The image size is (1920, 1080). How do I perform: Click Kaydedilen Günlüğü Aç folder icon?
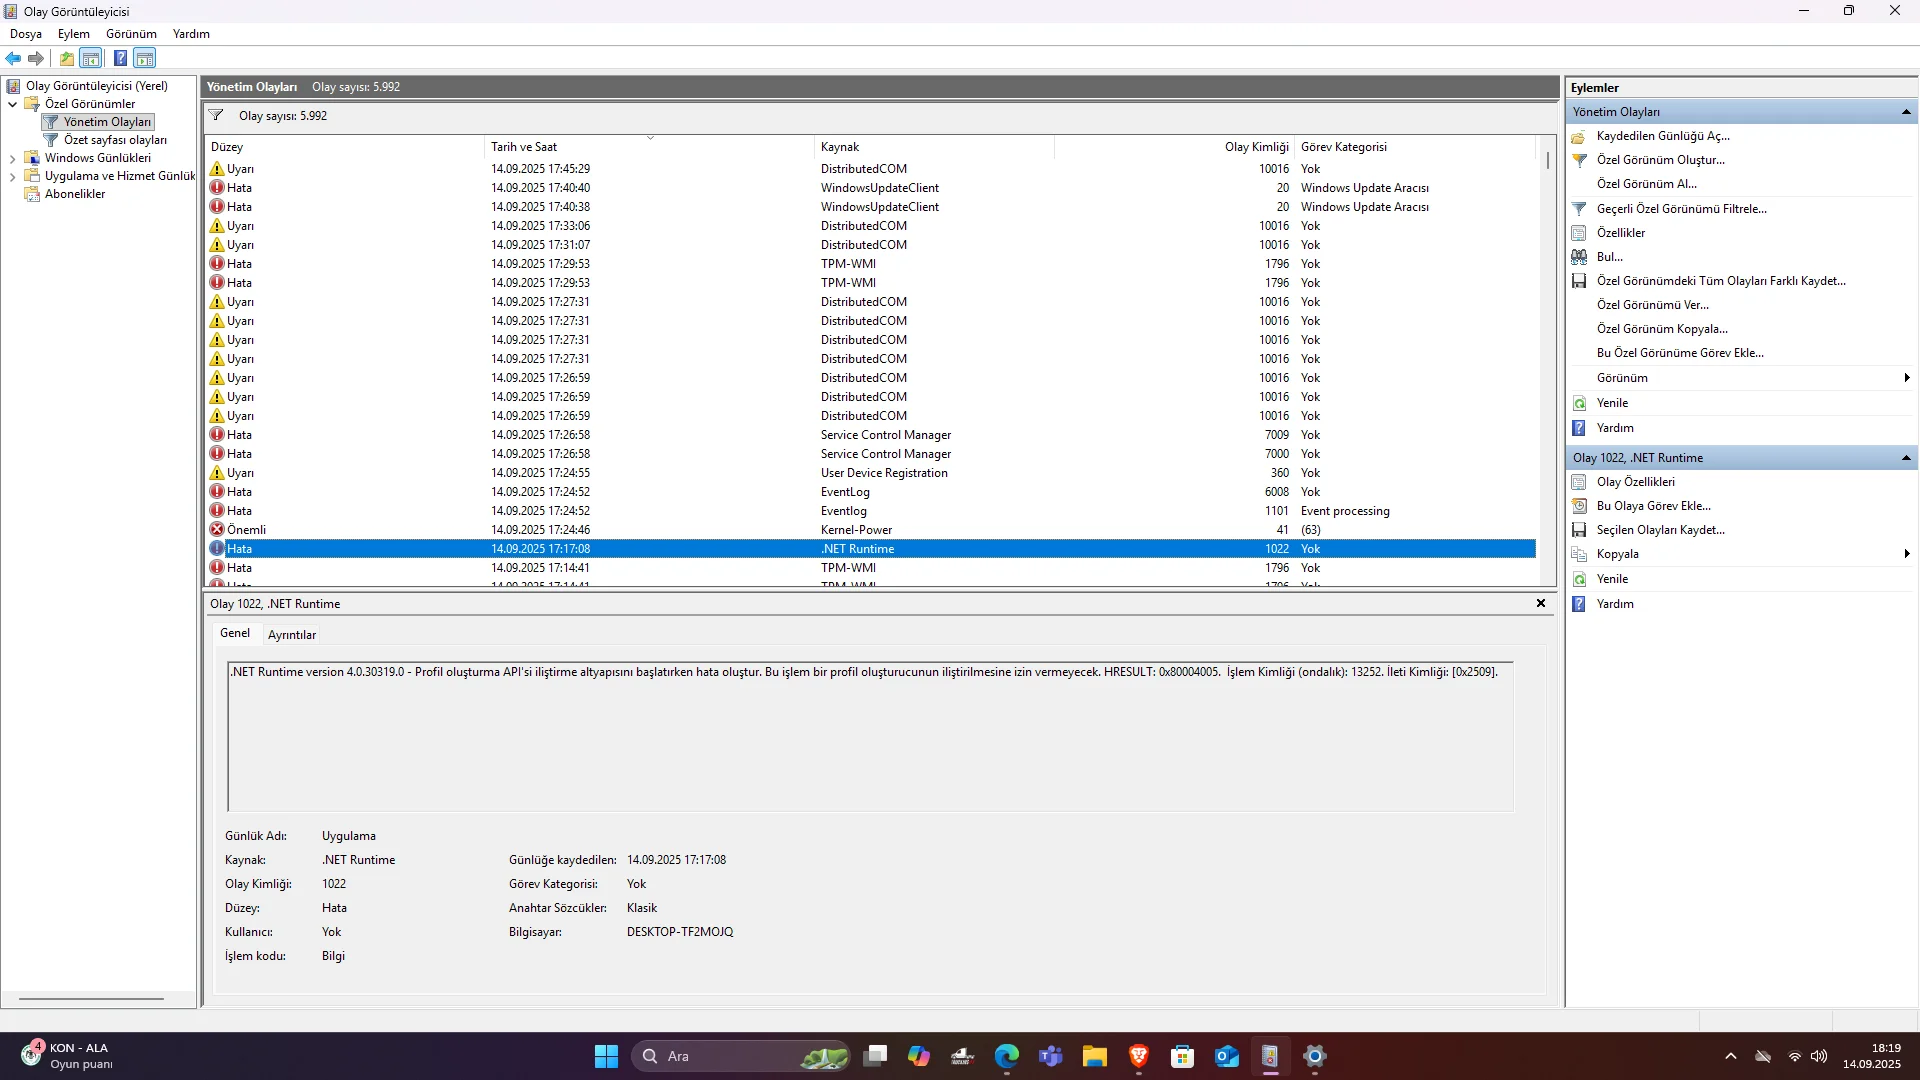pos(1579,136)
